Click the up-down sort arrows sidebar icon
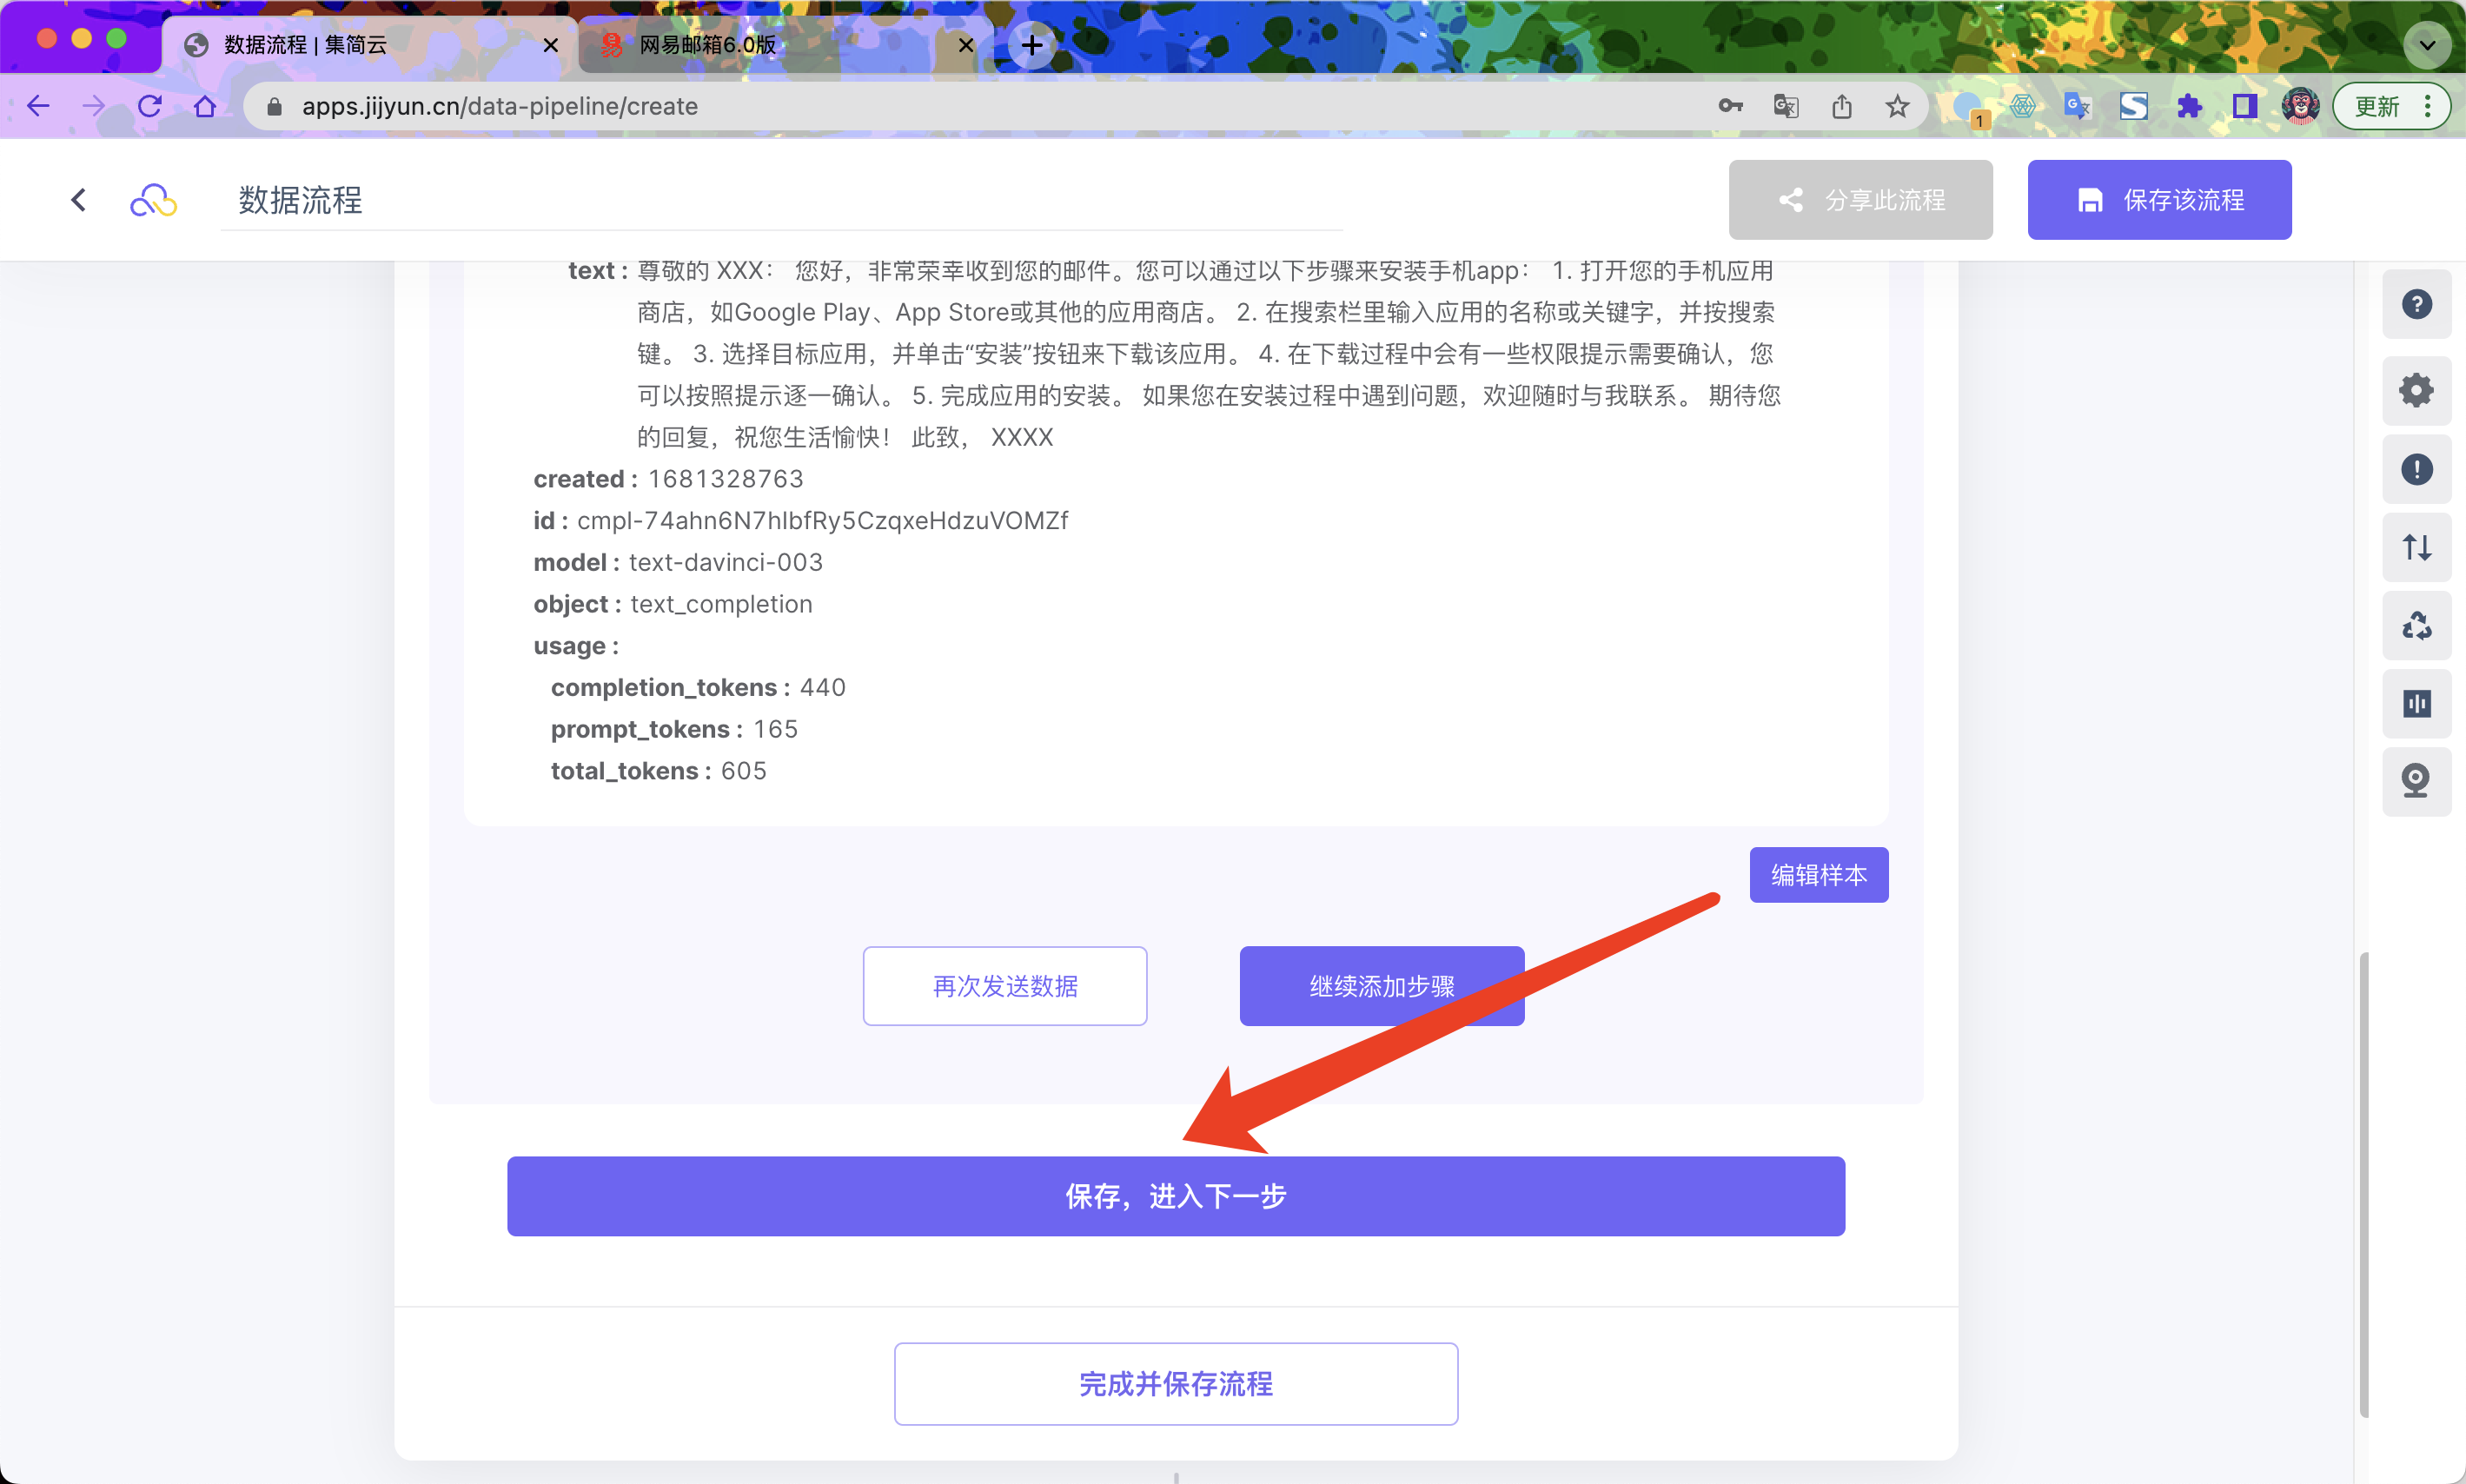 pyautogui.click(x=2416, y=547)
